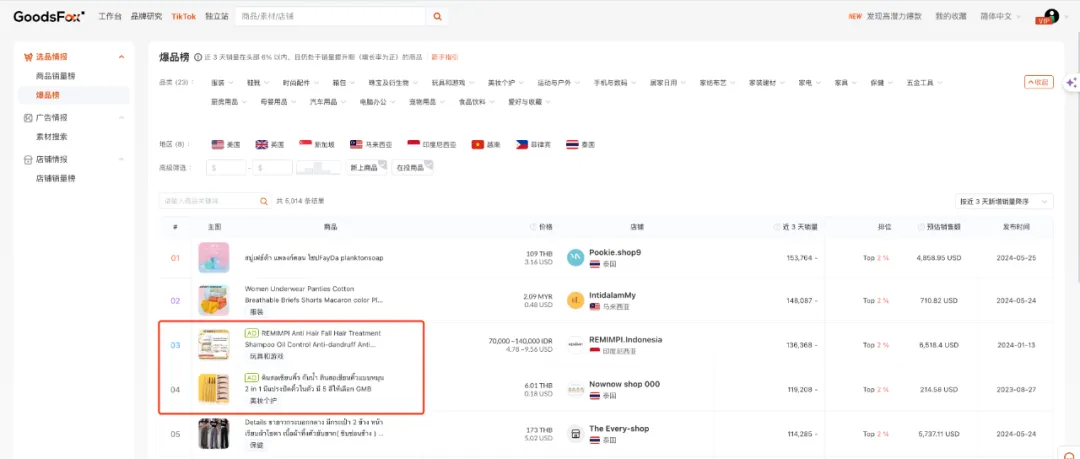Click the info icon beside 爆品榜 title

point(198,57)
